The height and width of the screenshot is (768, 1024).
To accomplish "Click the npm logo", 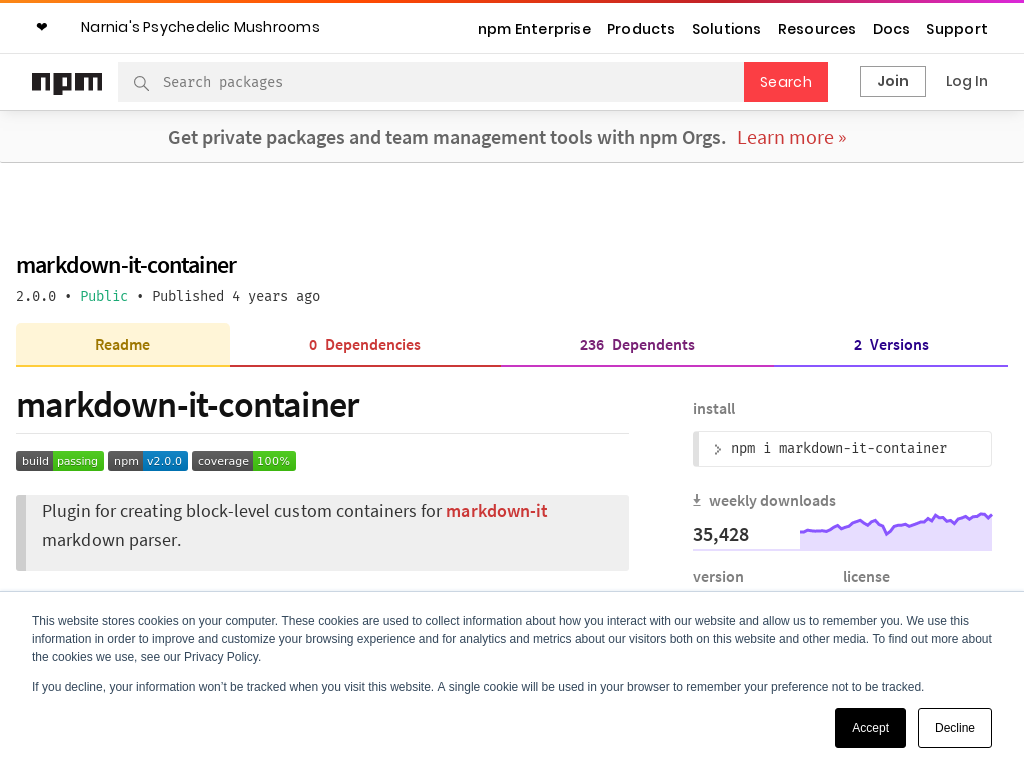I will 67,83.
